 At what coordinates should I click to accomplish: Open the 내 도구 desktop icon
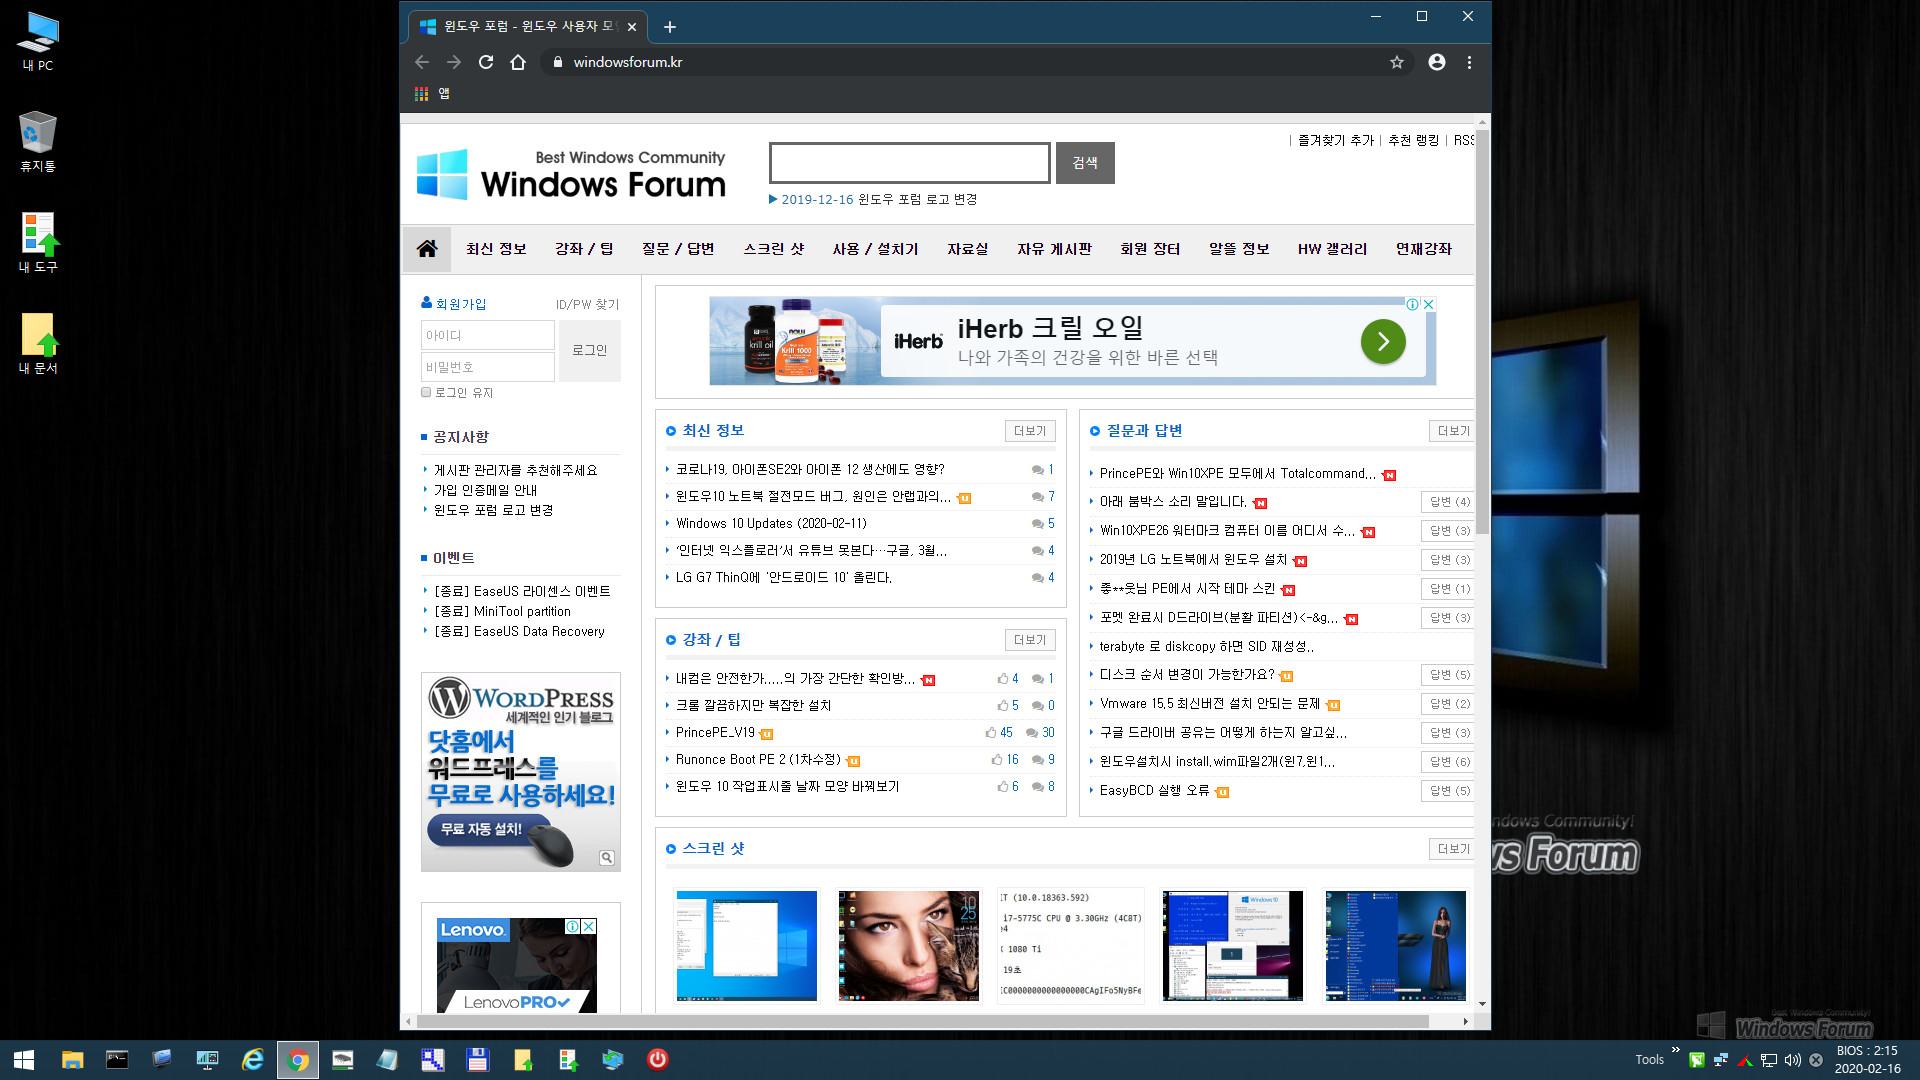click(38, 243)
